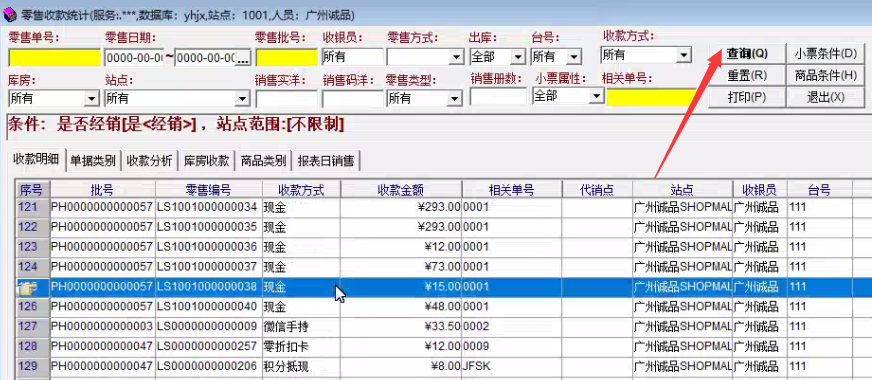
Task: Expand the 零售方式 dropdown
Action: (x=456, y=57)
